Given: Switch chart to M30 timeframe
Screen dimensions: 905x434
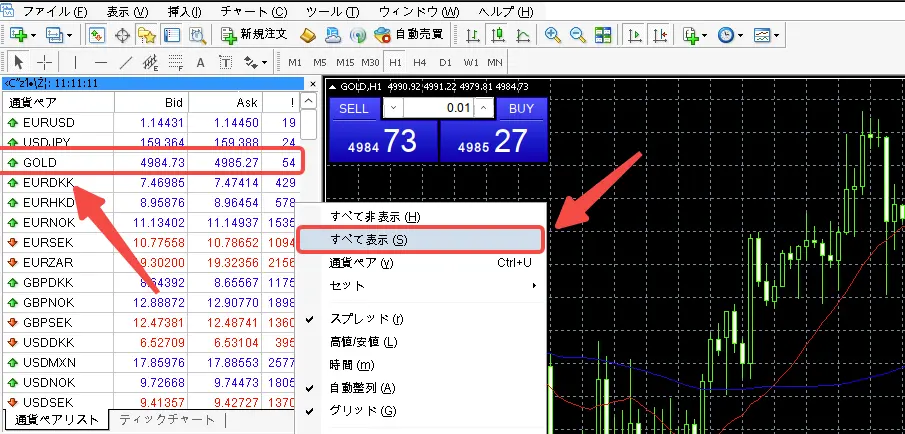Looking at the screenshot, I should [370, 62].
